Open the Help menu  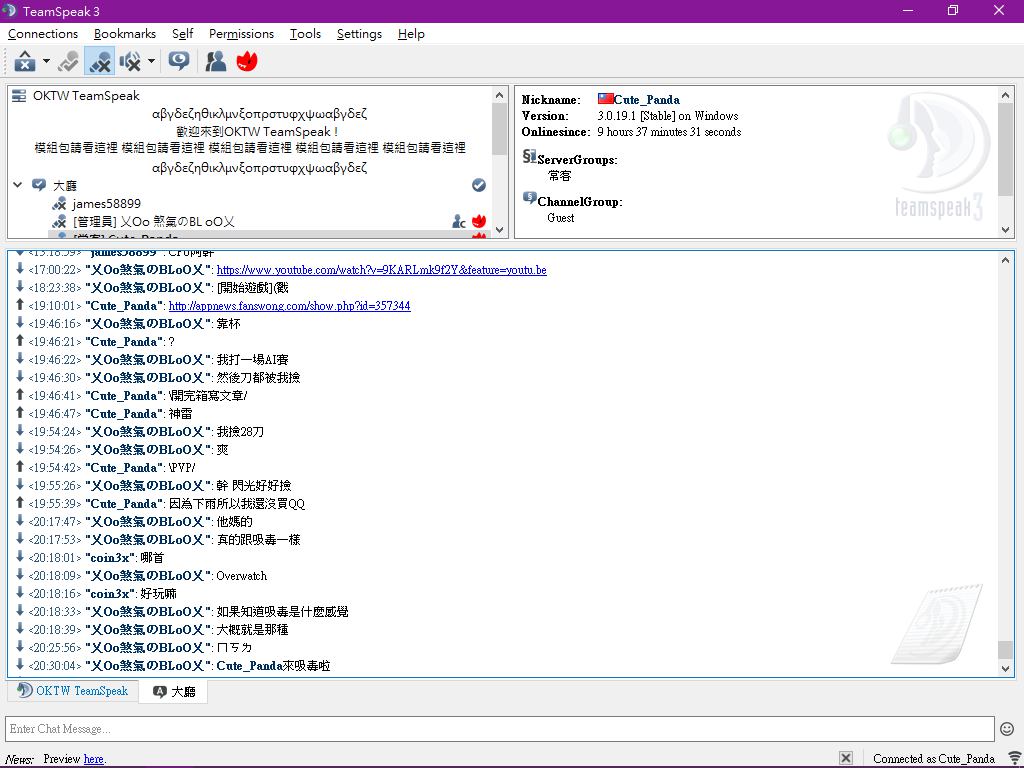tap(411, 34)
